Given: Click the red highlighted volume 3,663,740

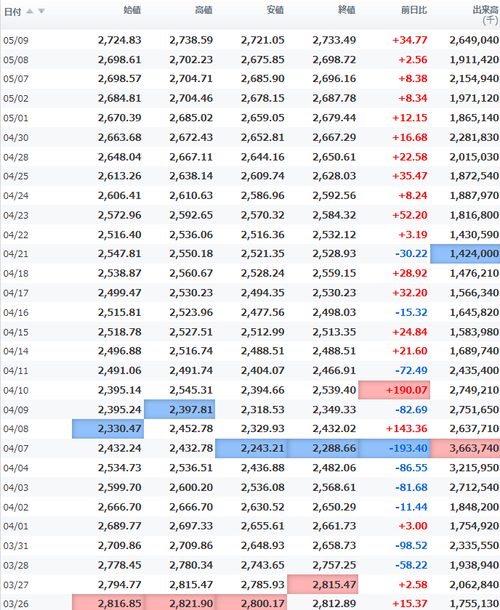Looking at the screenshot, I should 465,448.
